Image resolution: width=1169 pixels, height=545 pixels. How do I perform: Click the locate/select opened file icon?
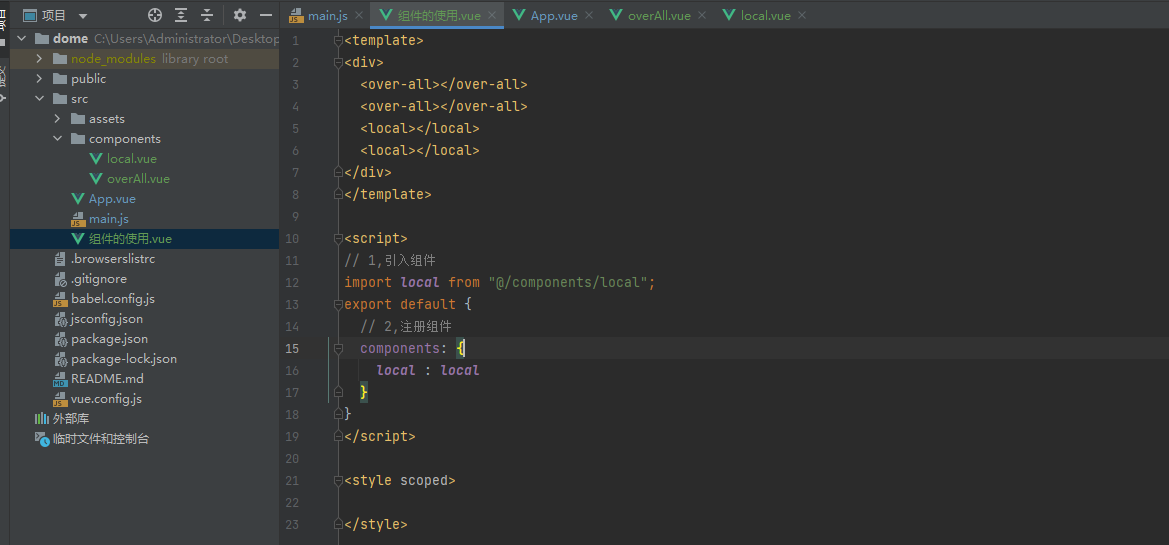(154, 15)
